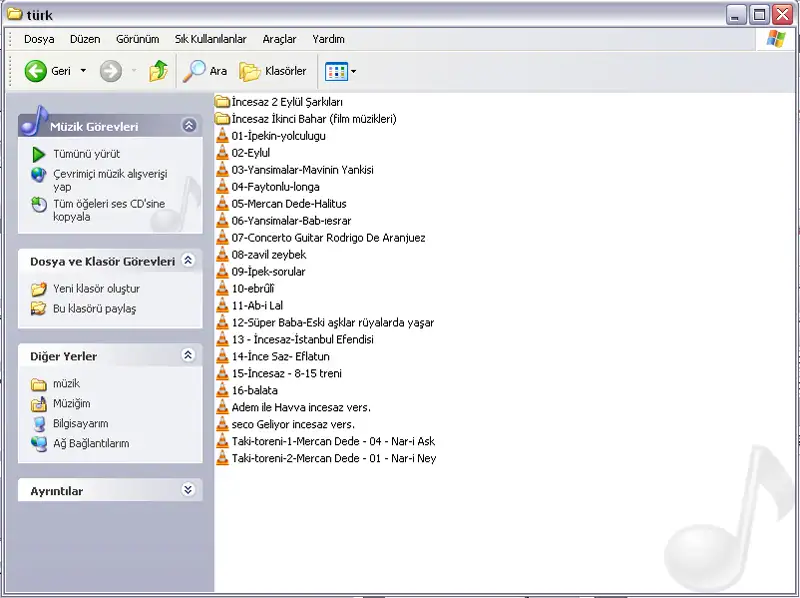Click the play icon beside Tümünü yürüt
Image resolution: width=800 pixels, height=598 pixels.
(x=39, y=154)
